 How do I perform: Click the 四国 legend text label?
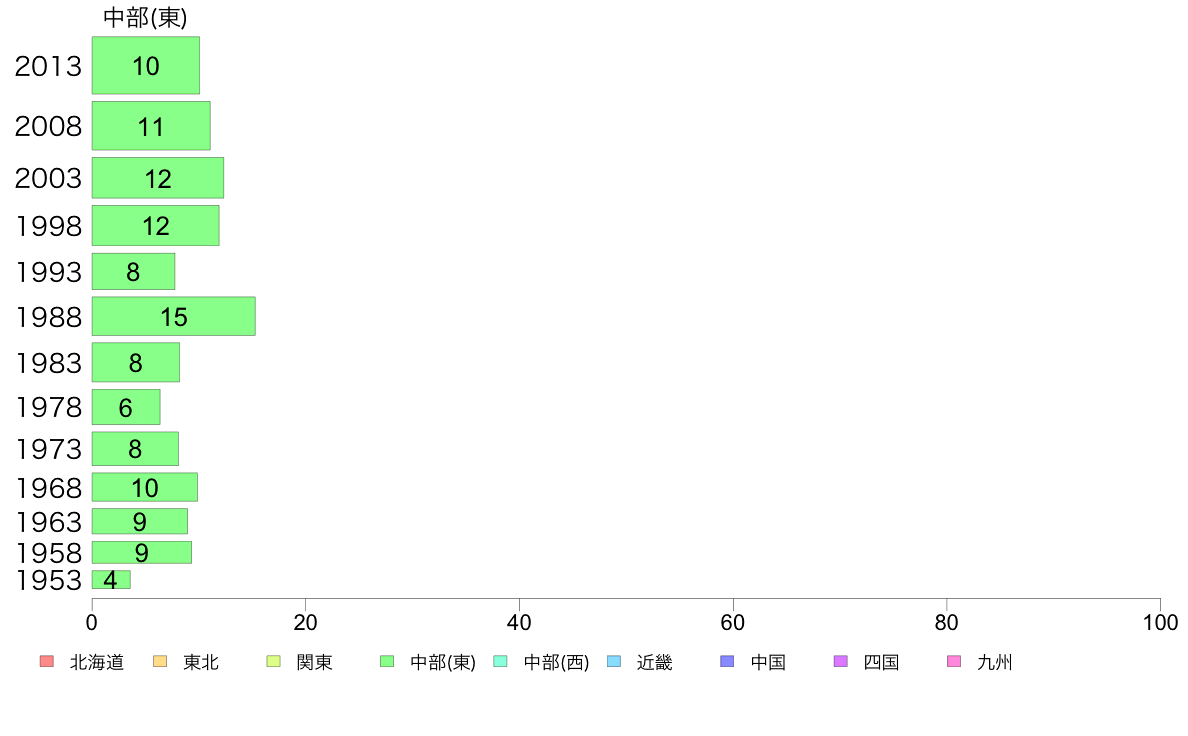[881, 662]
